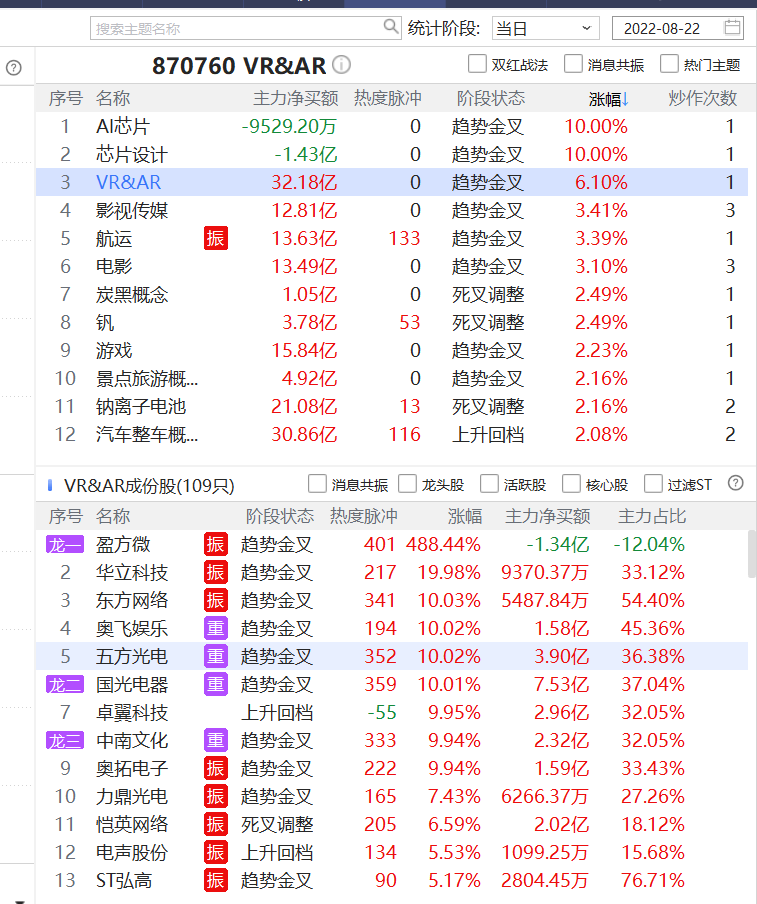This screenshot has height=904, width=757.
Task: Sort themes by 热度脉冲 column
Action: pos(387,99)
